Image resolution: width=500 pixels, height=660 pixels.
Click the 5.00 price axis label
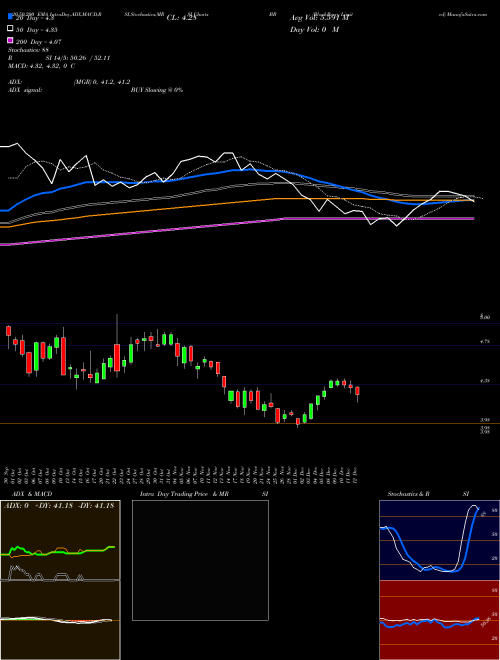click(485, 317)
